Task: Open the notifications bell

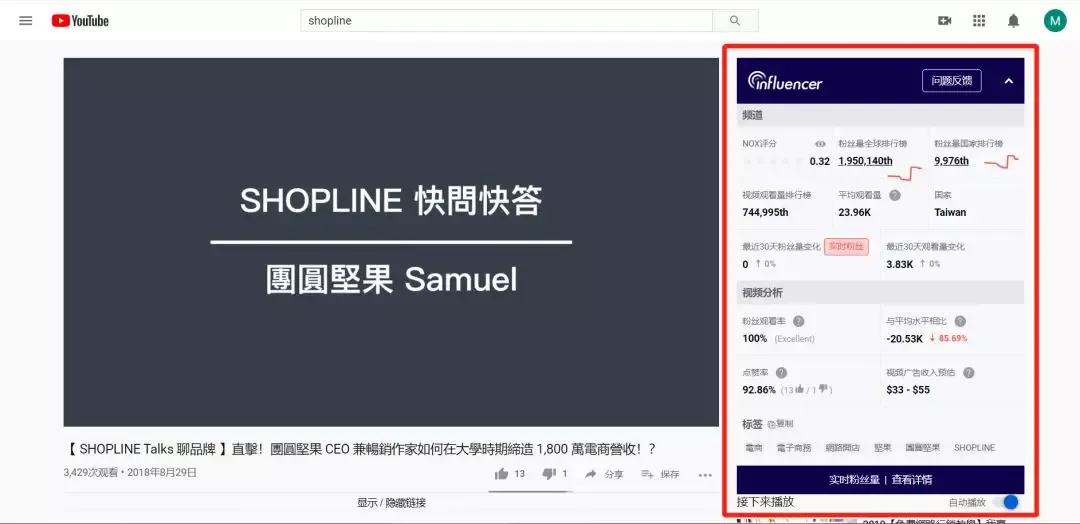Action: click(1013, 21)
